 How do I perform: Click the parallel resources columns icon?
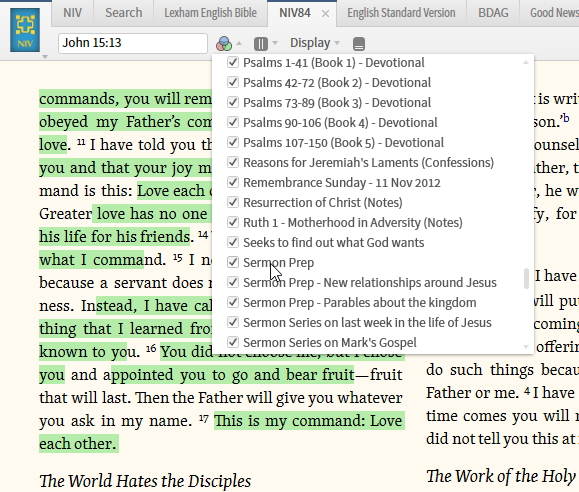tap(261, 44)
